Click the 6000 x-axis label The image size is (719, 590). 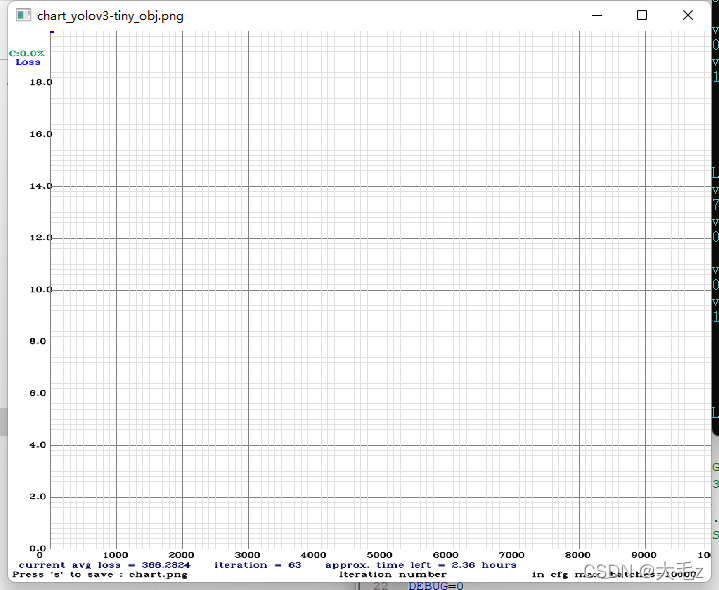[446, 555]
